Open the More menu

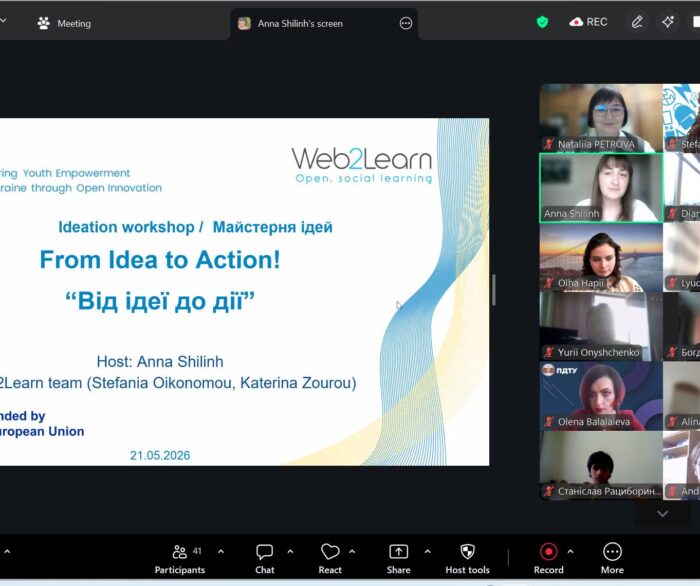coord(612,559)
